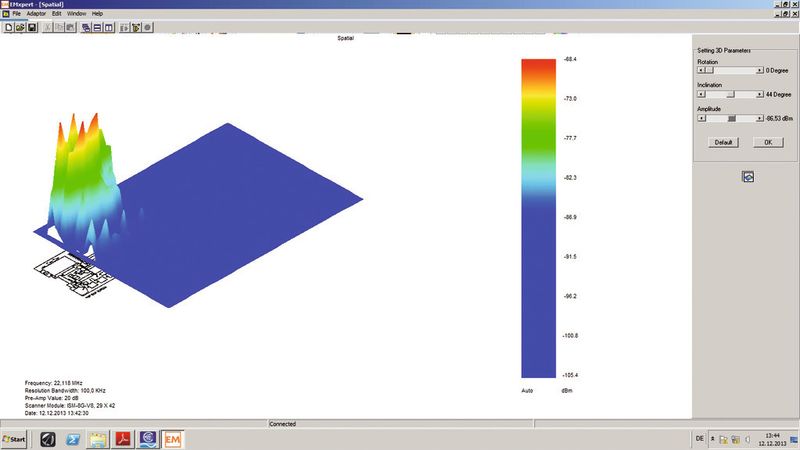
Task: Click Inclination slider left arrow
Action: click(x=701, y=94)
